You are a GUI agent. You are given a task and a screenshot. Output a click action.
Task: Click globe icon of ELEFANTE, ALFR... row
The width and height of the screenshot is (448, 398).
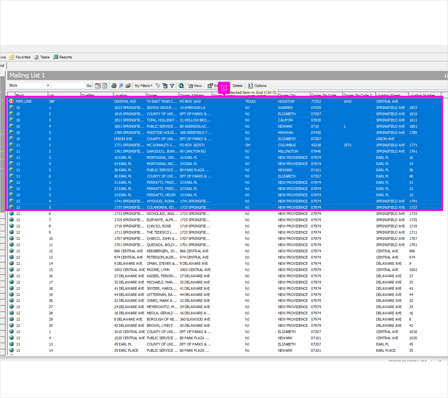click(11, 220)
